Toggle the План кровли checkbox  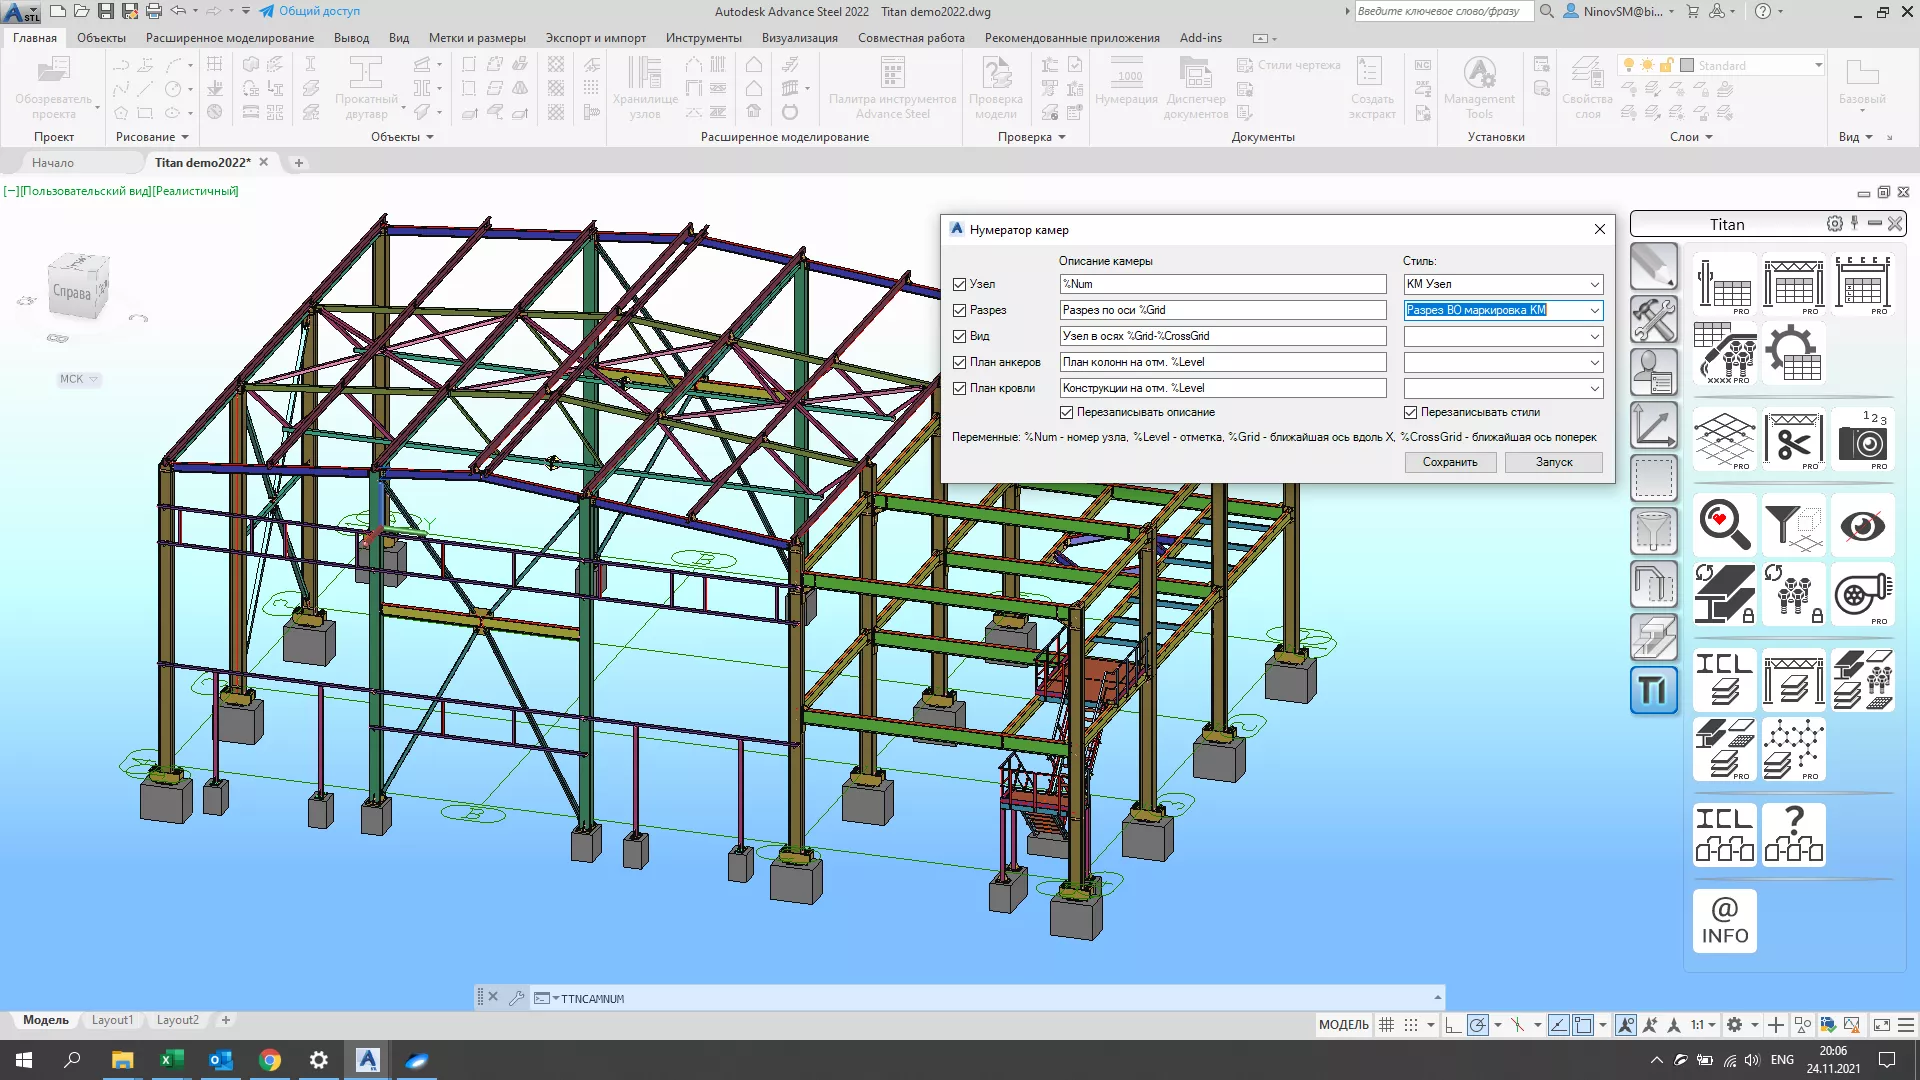point(960,388)
